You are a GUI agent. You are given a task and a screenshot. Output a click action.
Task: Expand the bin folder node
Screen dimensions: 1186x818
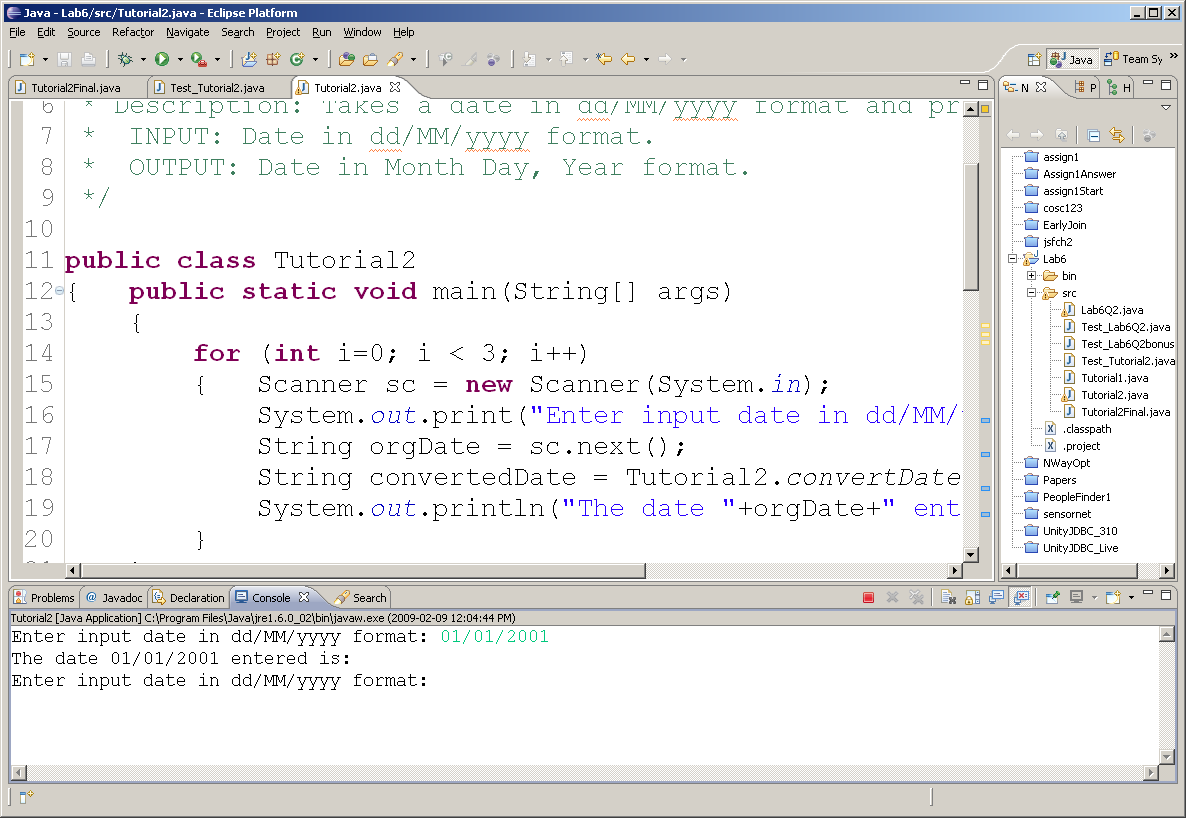tap(1031, 275)
